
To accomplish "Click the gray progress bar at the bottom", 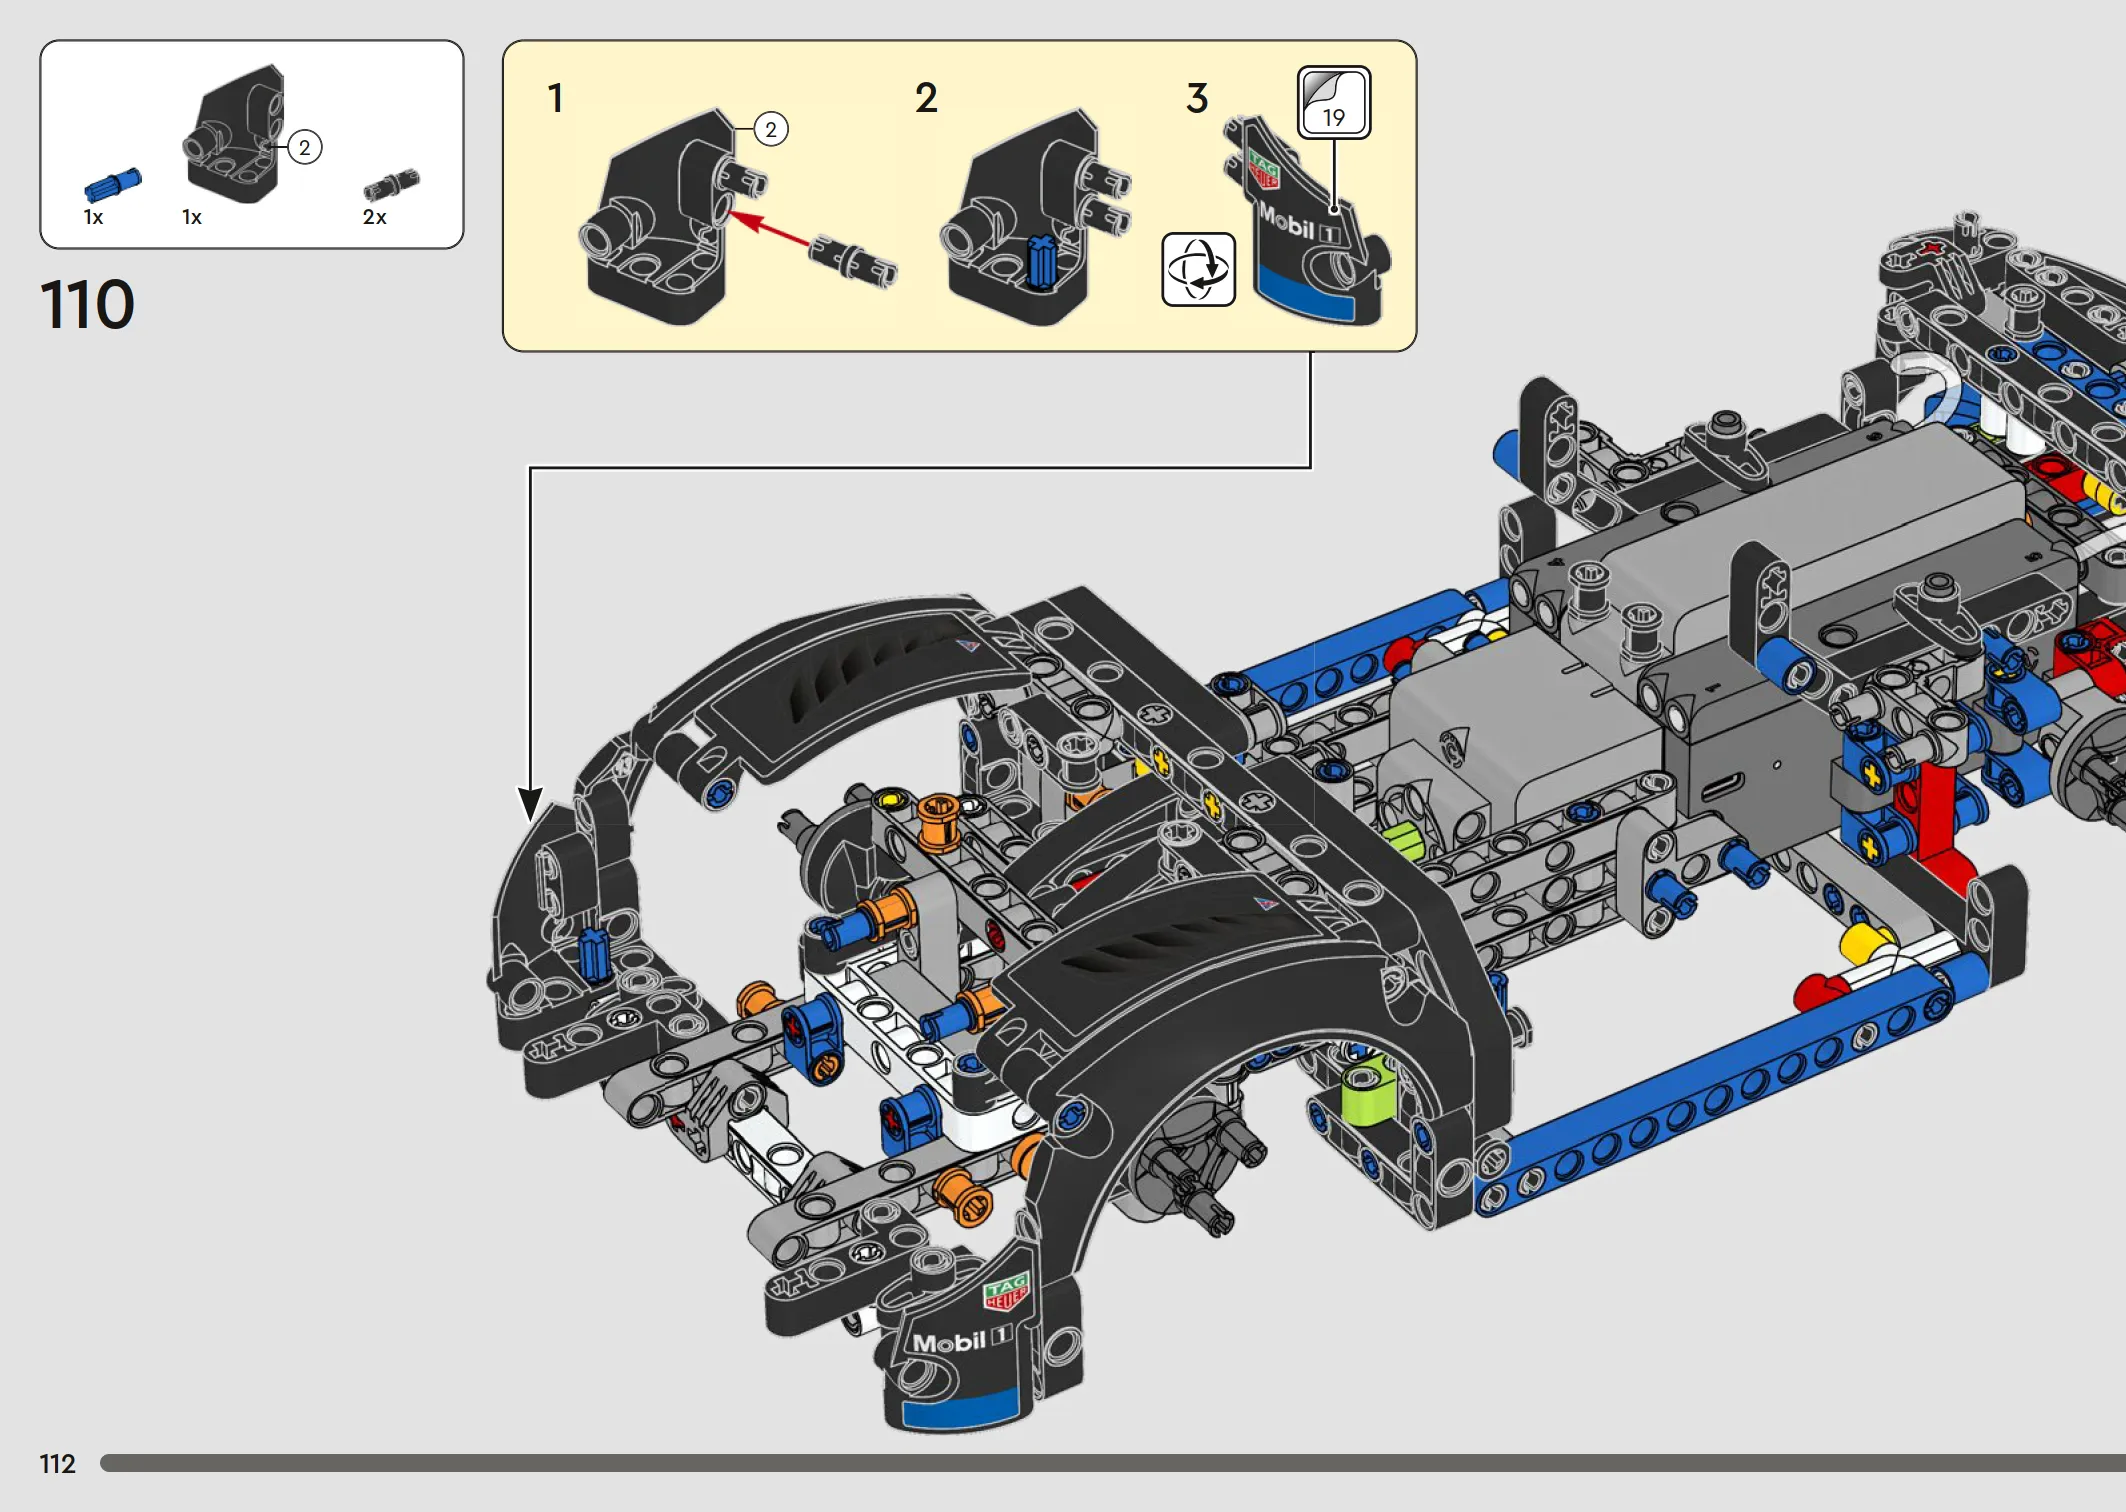I will (1112, 1463).
